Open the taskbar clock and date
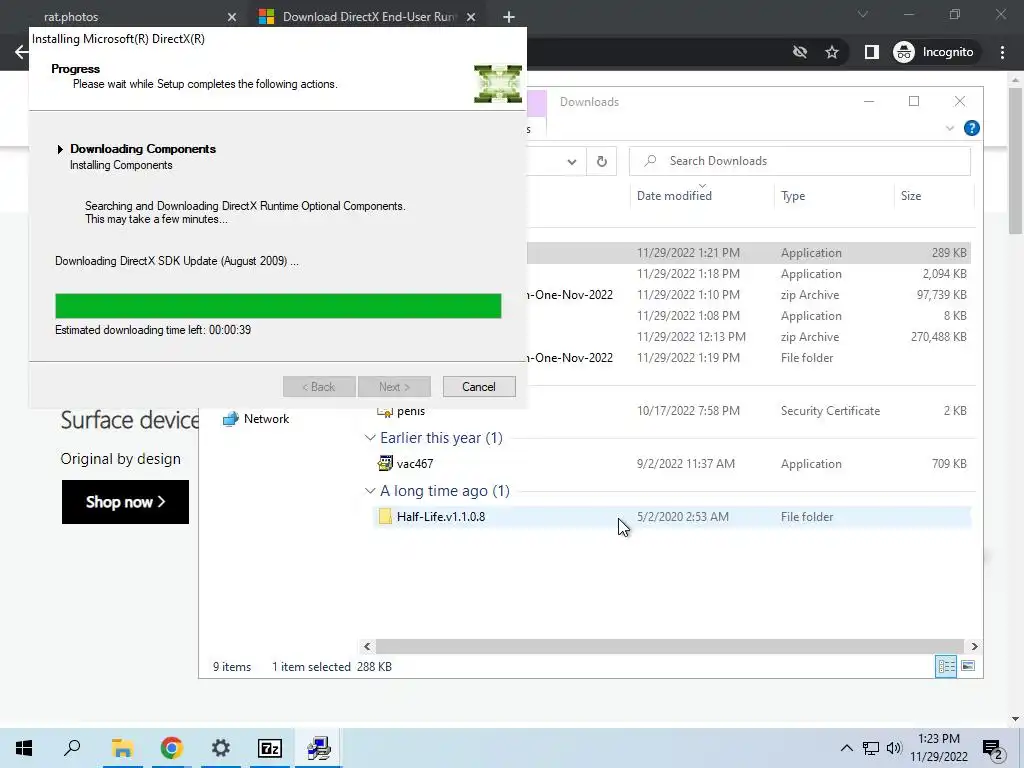The height and width of the screenshot is (768, 1024). click(x=939, y=748)
